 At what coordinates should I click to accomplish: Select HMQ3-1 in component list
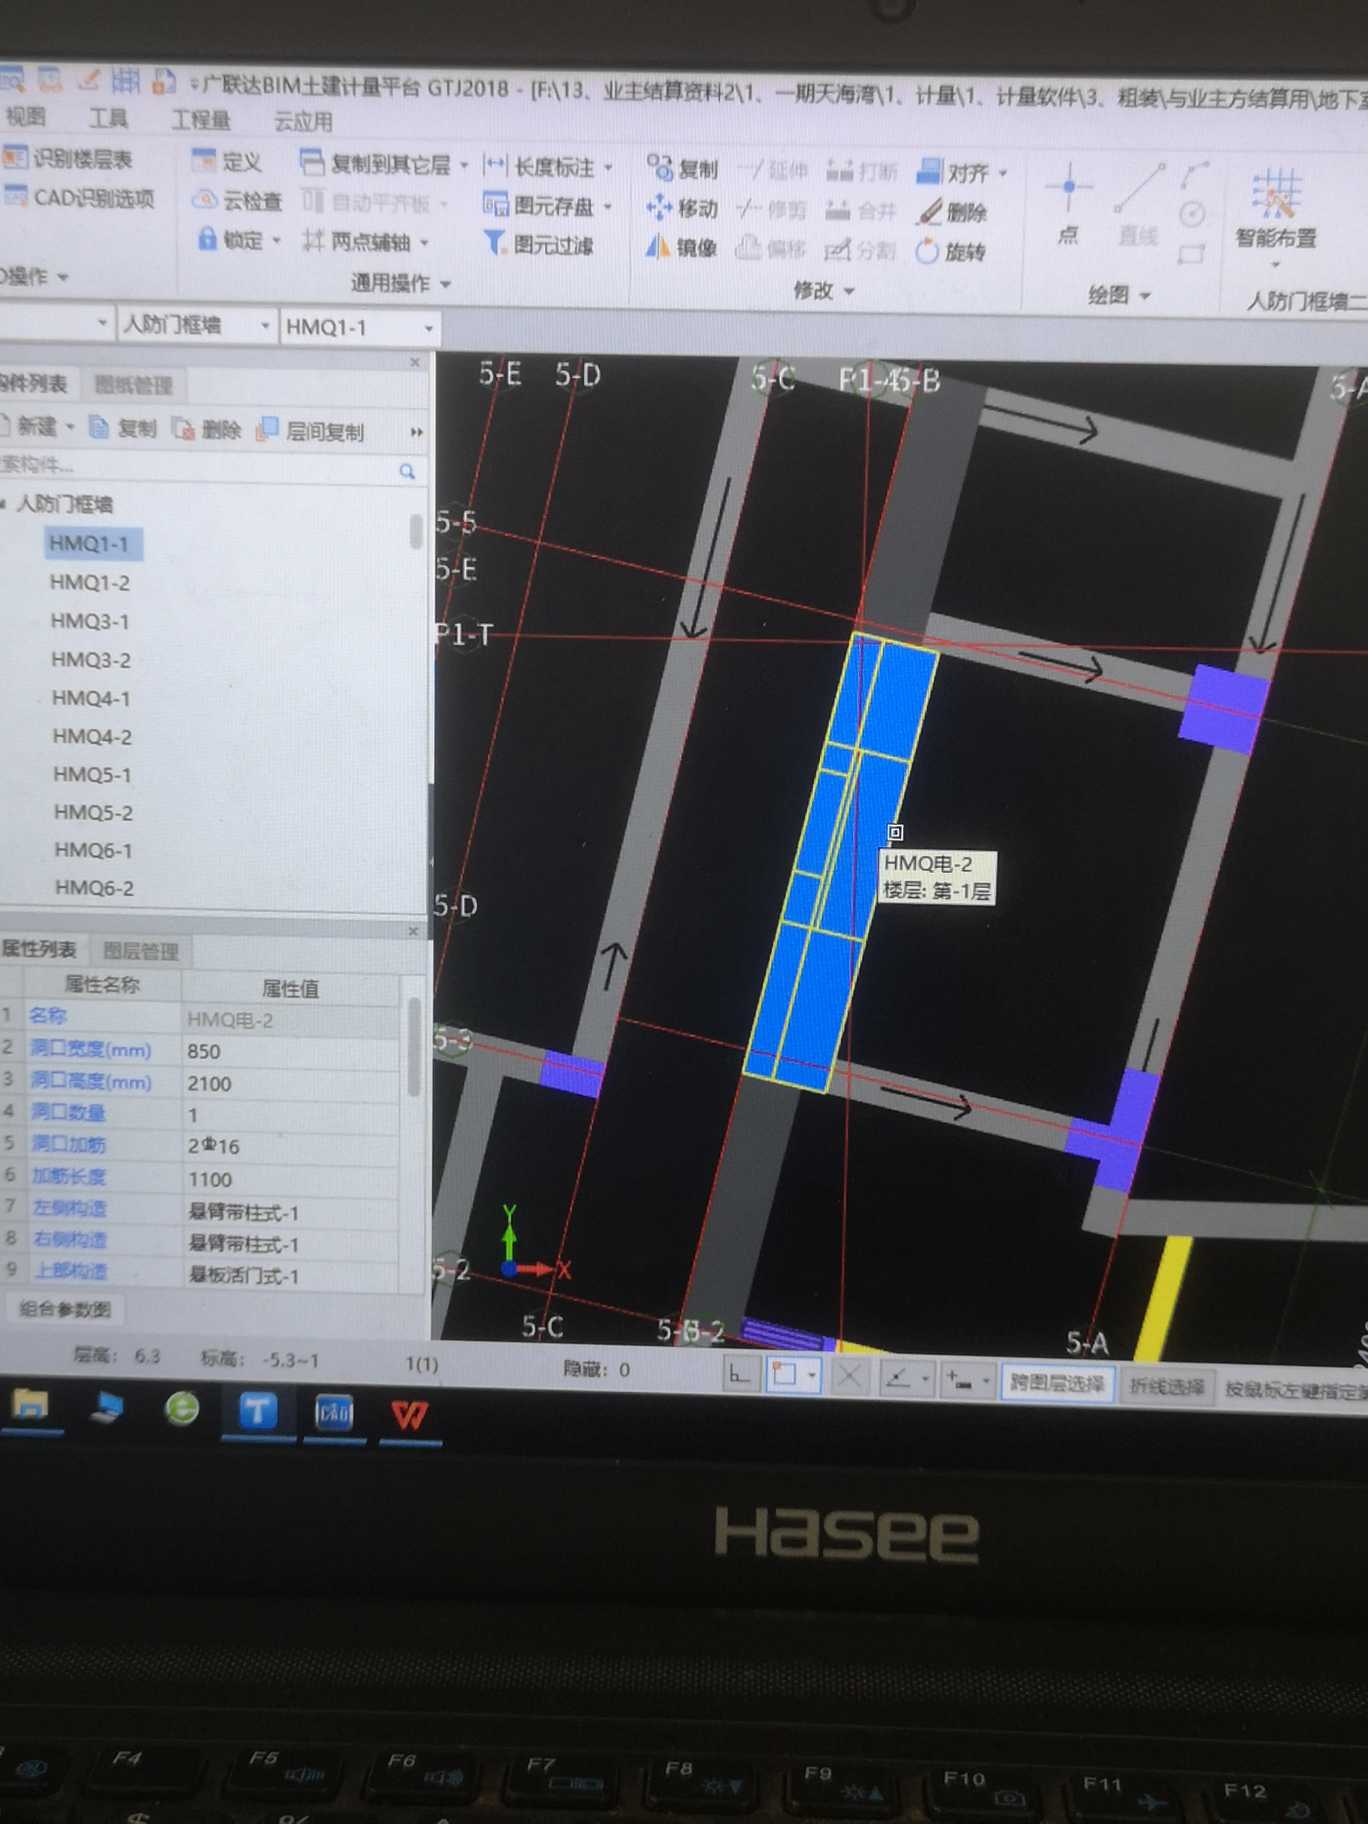pyautogui.click(x=90, y=621)
